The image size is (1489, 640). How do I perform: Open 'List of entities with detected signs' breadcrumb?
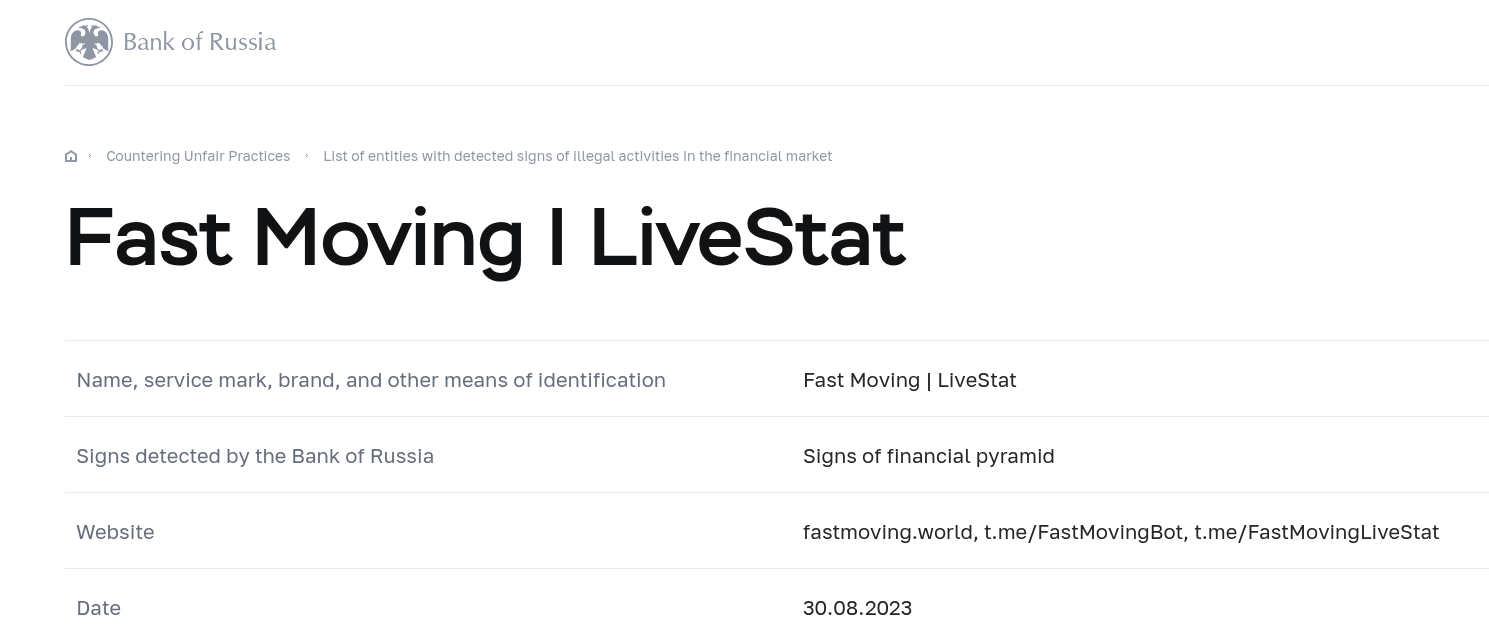click(577, 156)
